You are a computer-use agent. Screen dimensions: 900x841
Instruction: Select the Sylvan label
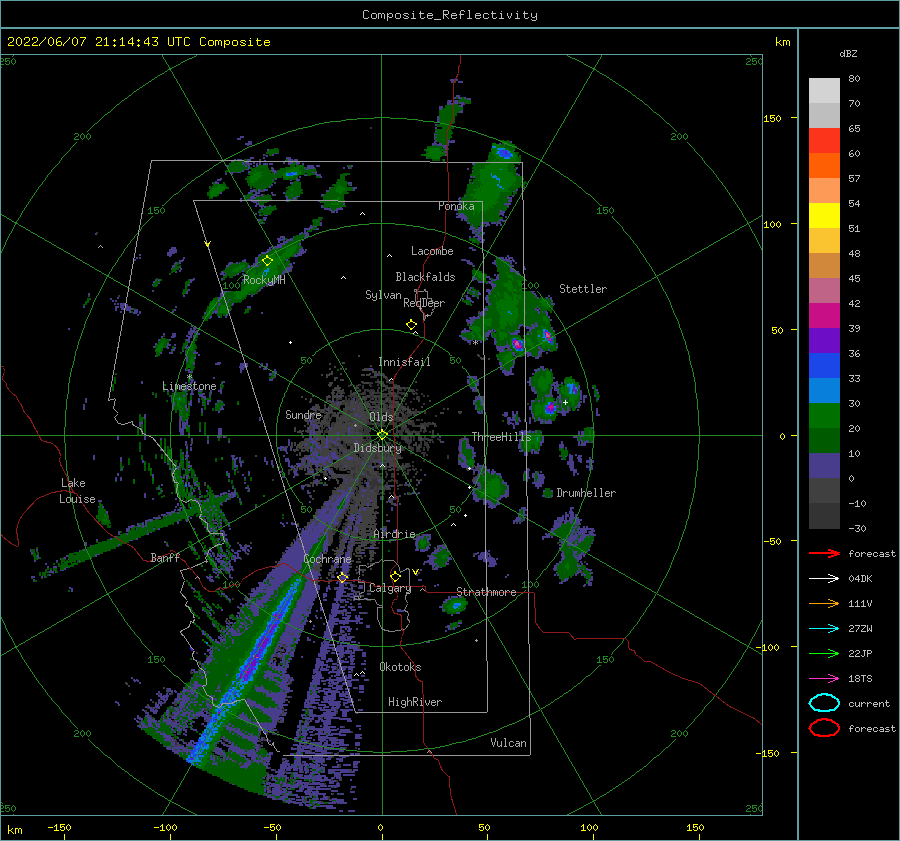(x=383, y=295)
